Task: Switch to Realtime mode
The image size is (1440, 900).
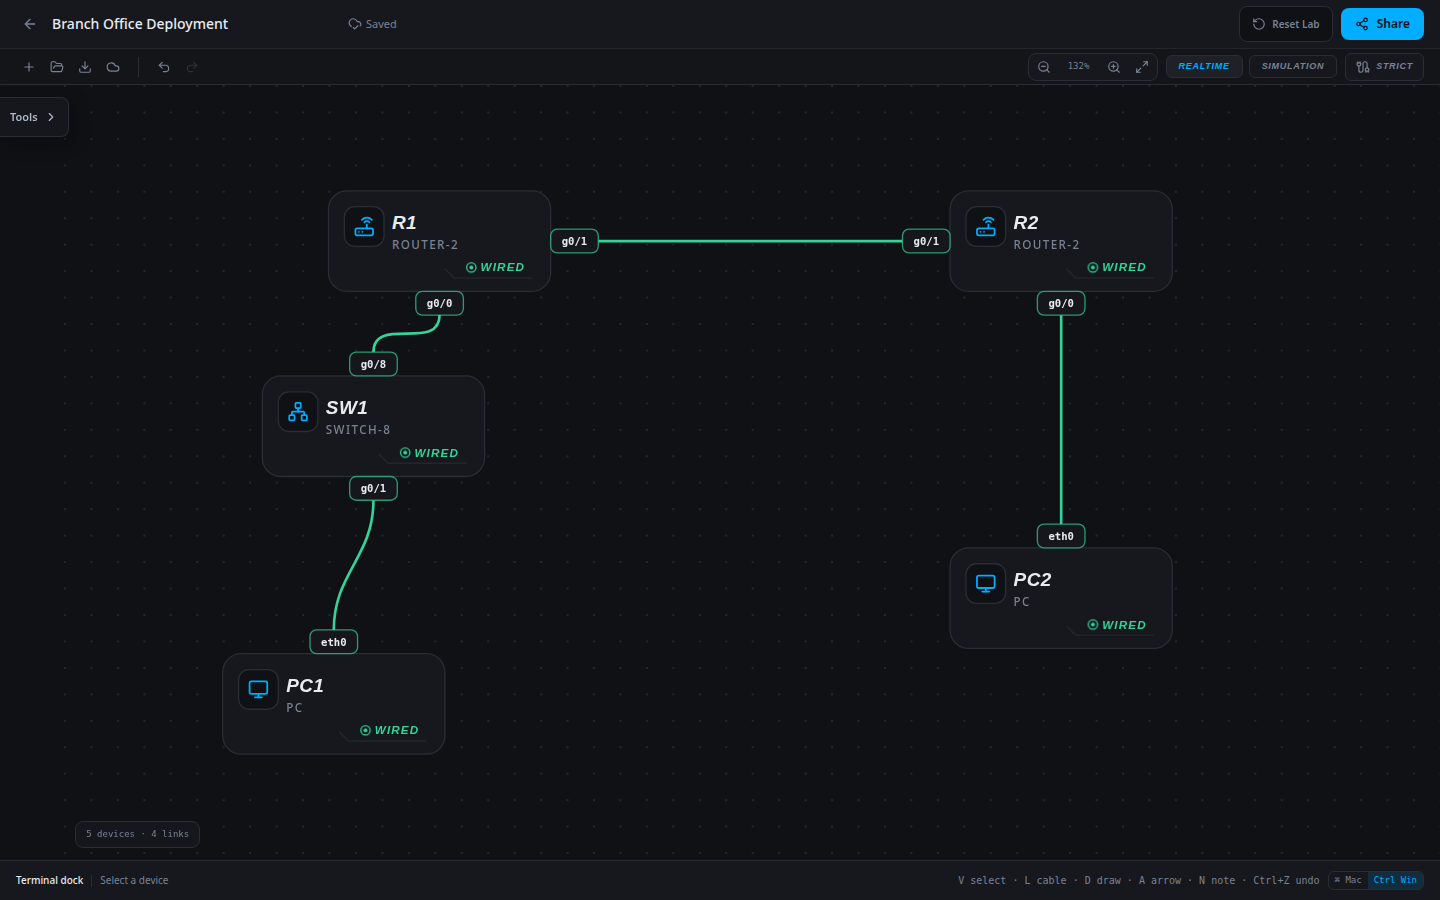Action: (1204, 67)
